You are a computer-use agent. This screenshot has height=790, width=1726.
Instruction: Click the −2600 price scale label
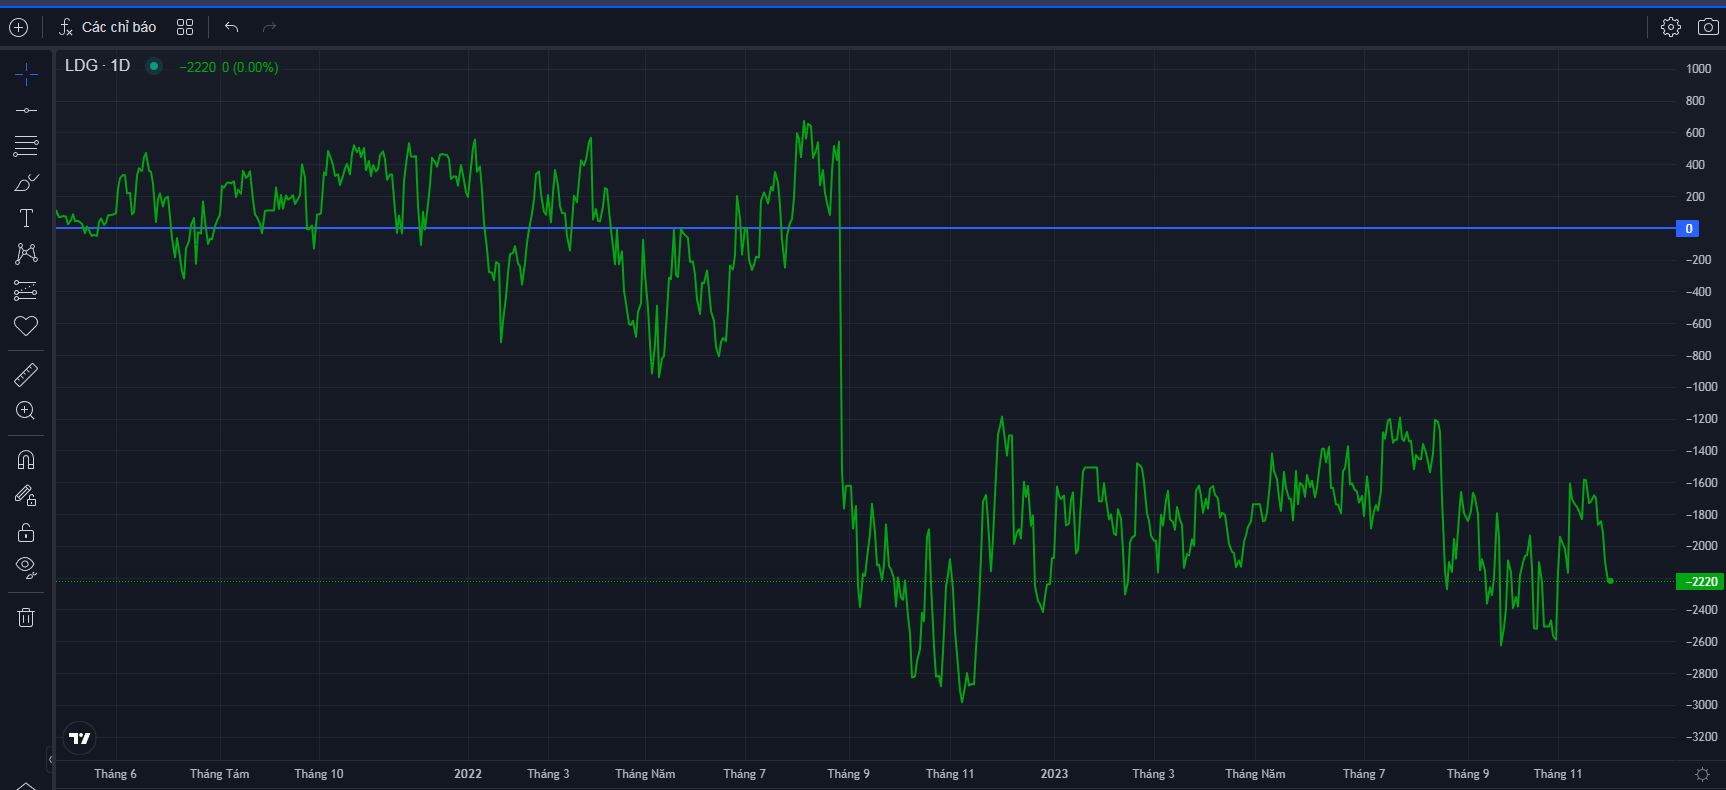[1701, 642]
